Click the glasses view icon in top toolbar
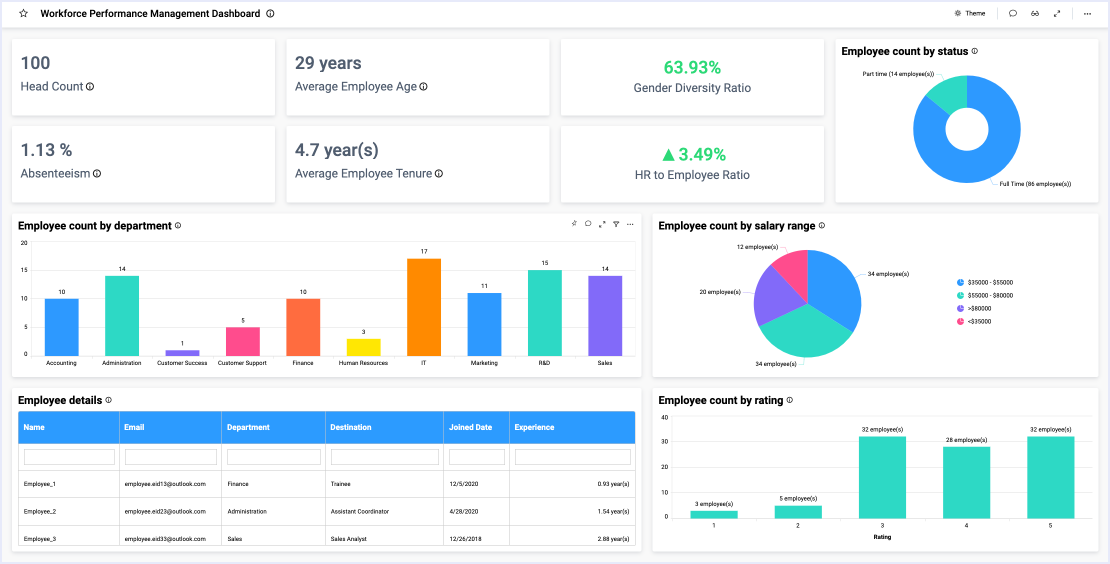1110x564 pixels. pos(1035,14)
